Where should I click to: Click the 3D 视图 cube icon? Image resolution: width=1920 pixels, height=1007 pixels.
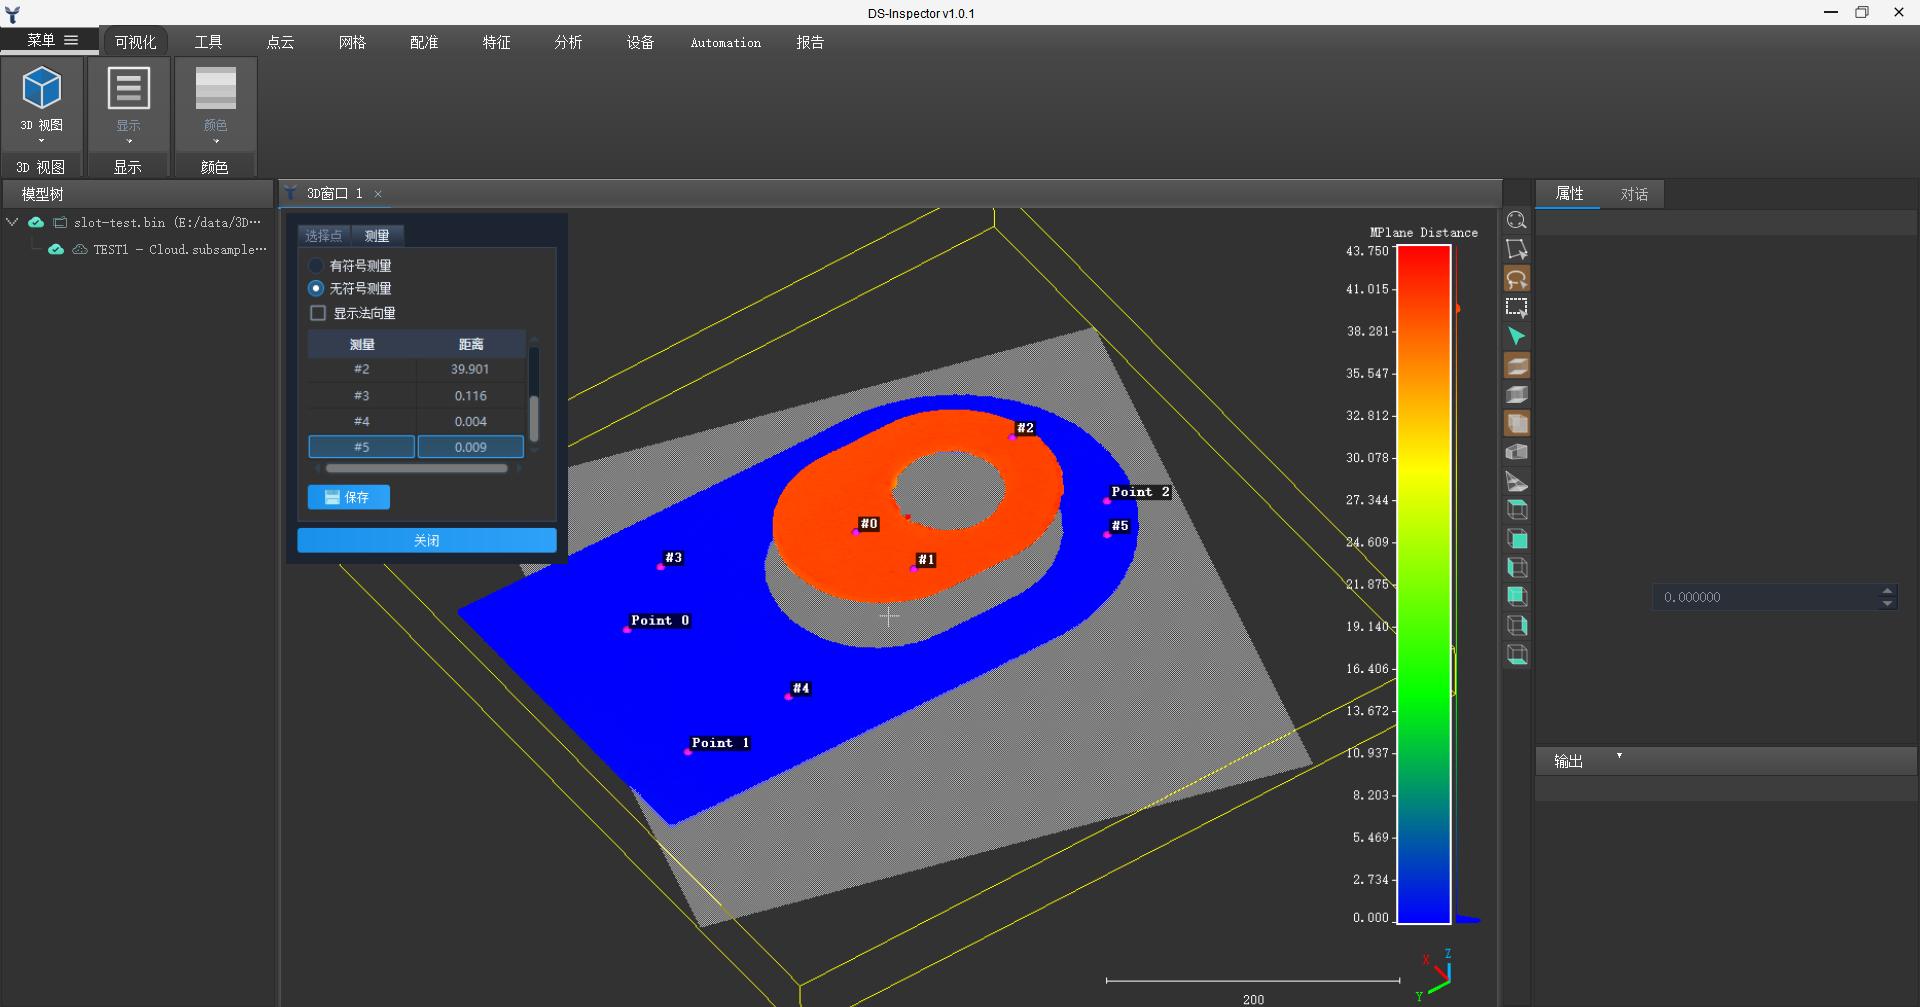(42, 88)
